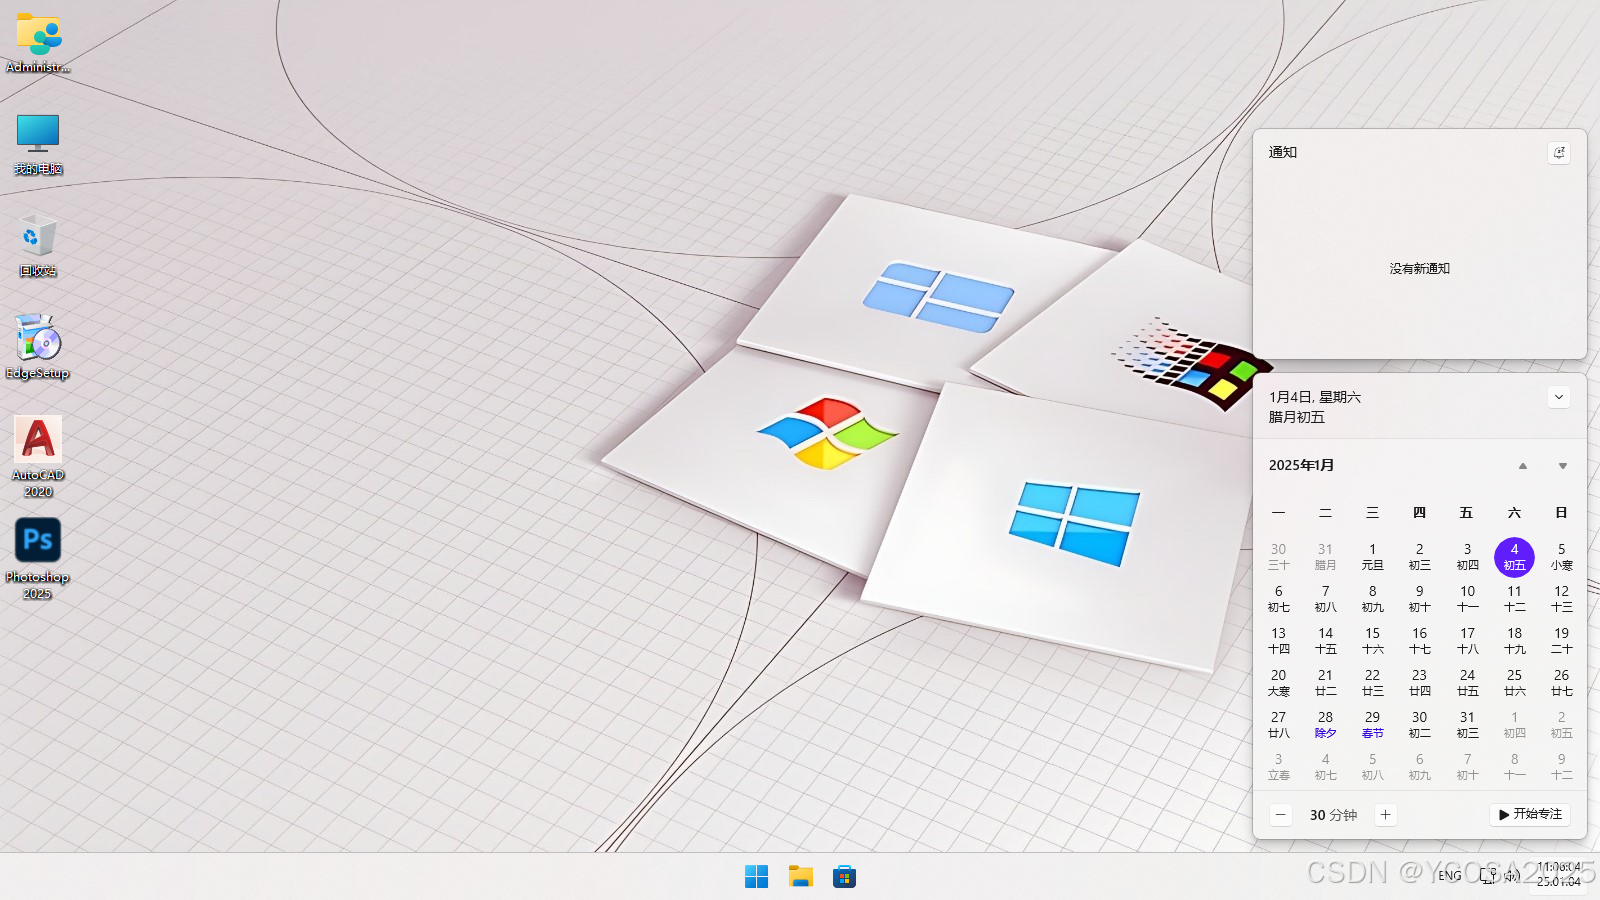Image resolution: width=1600 pixels, height=900 pixels.
Task: Decrease focus time with minus button
Action: tap(1281, 815)
